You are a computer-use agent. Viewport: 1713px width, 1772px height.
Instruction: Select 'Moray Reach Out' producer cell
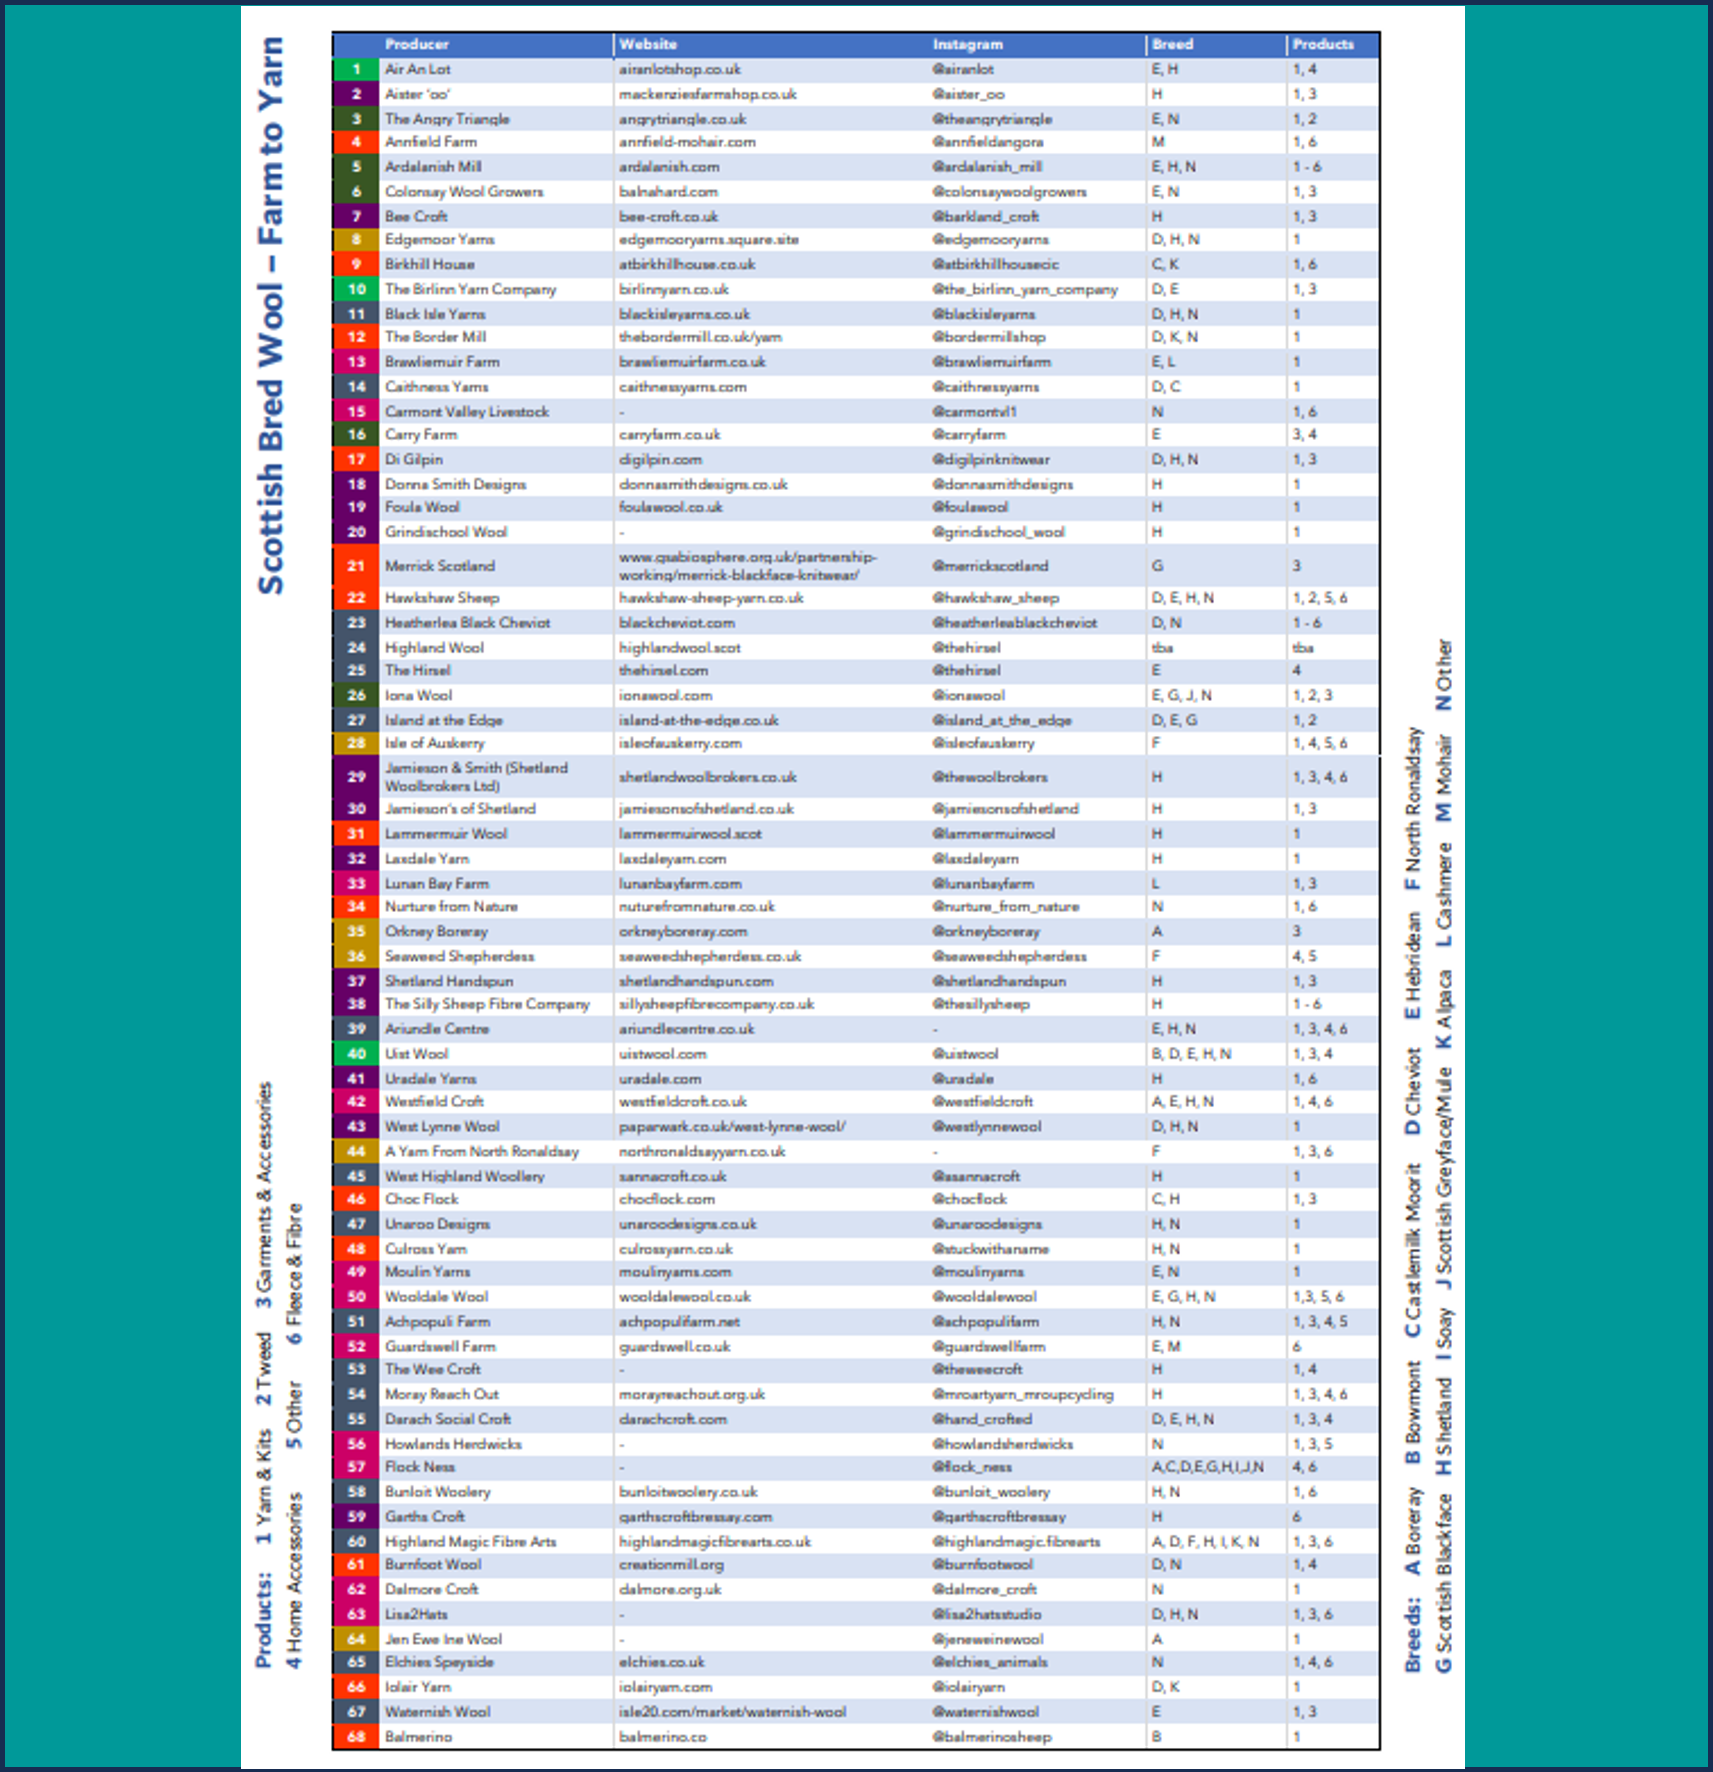click(x=441, y=1394)
